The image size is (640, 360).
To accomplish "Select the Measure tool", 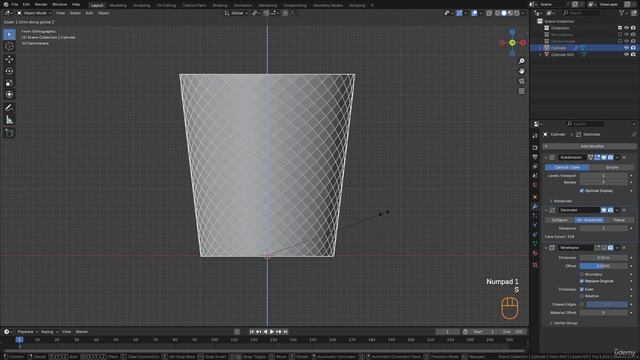I will 9,120.
